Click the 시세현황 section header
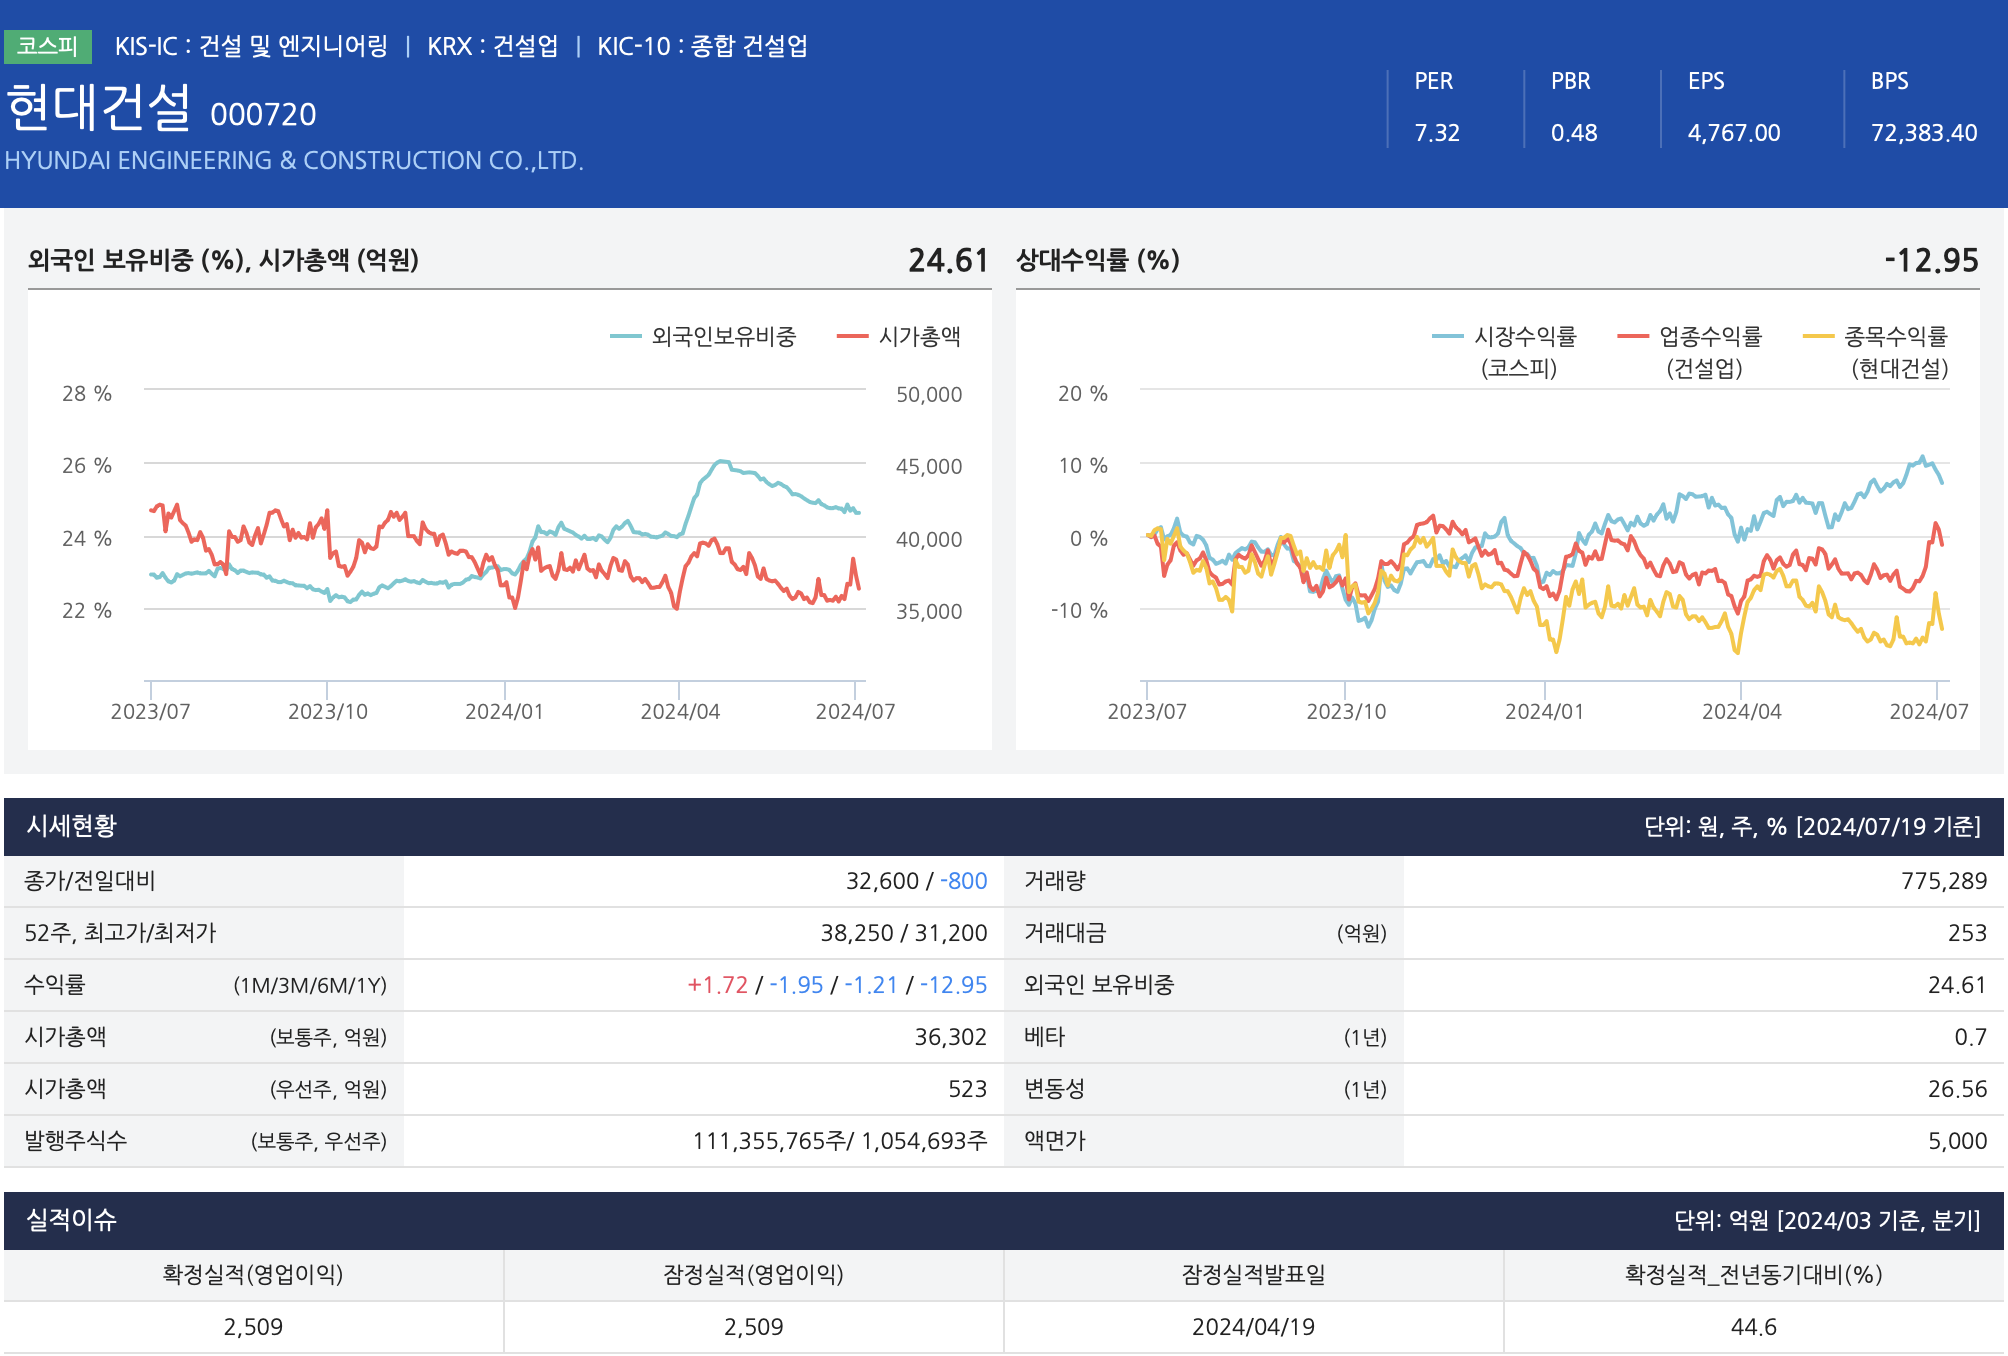 tap(71, 826)
